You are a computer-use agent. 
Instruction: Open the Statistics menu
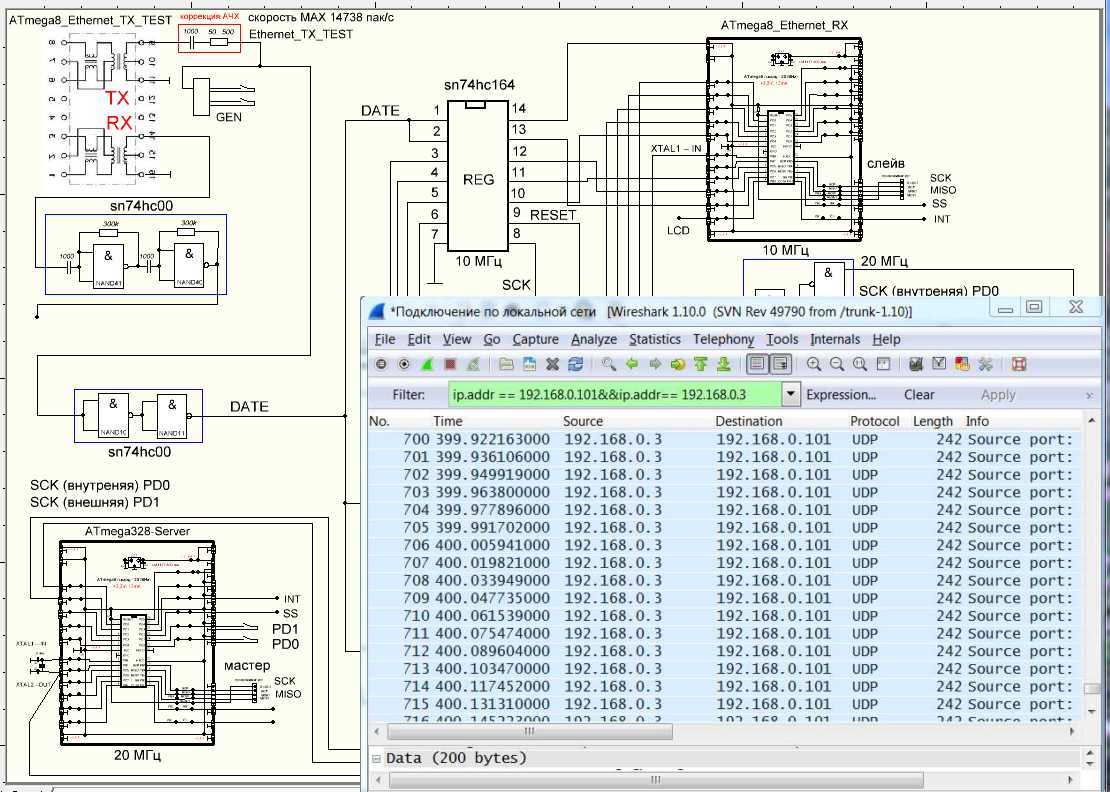[655, 339]
